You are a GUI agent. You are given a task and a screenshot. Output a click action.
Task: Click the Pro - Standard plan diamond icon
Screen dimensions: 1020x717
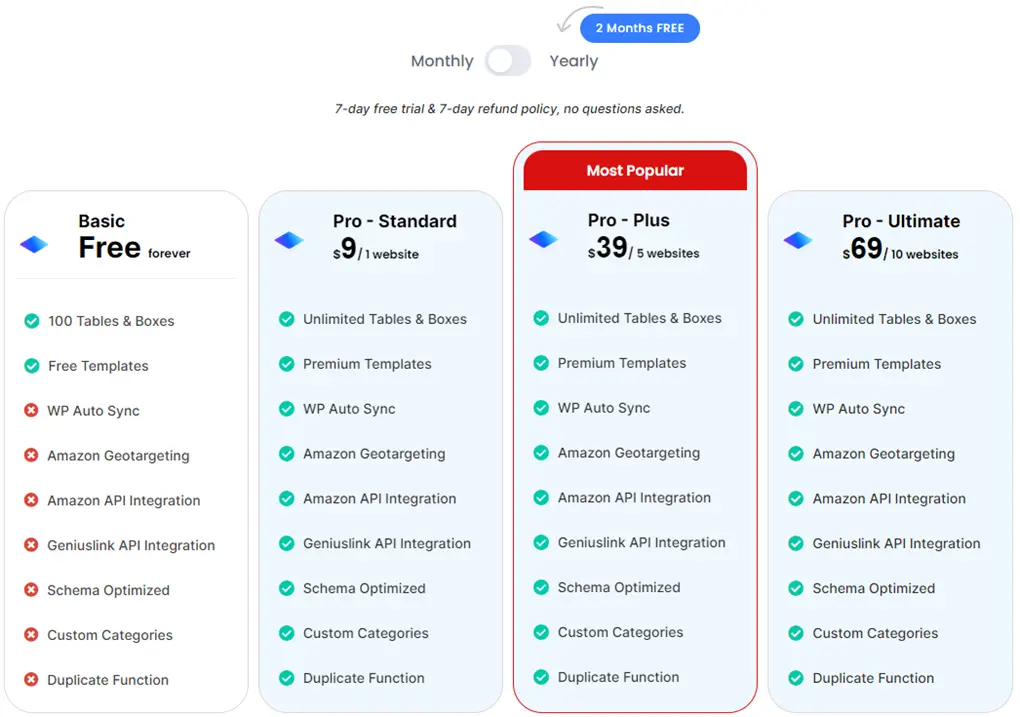[x=288, y=239]
